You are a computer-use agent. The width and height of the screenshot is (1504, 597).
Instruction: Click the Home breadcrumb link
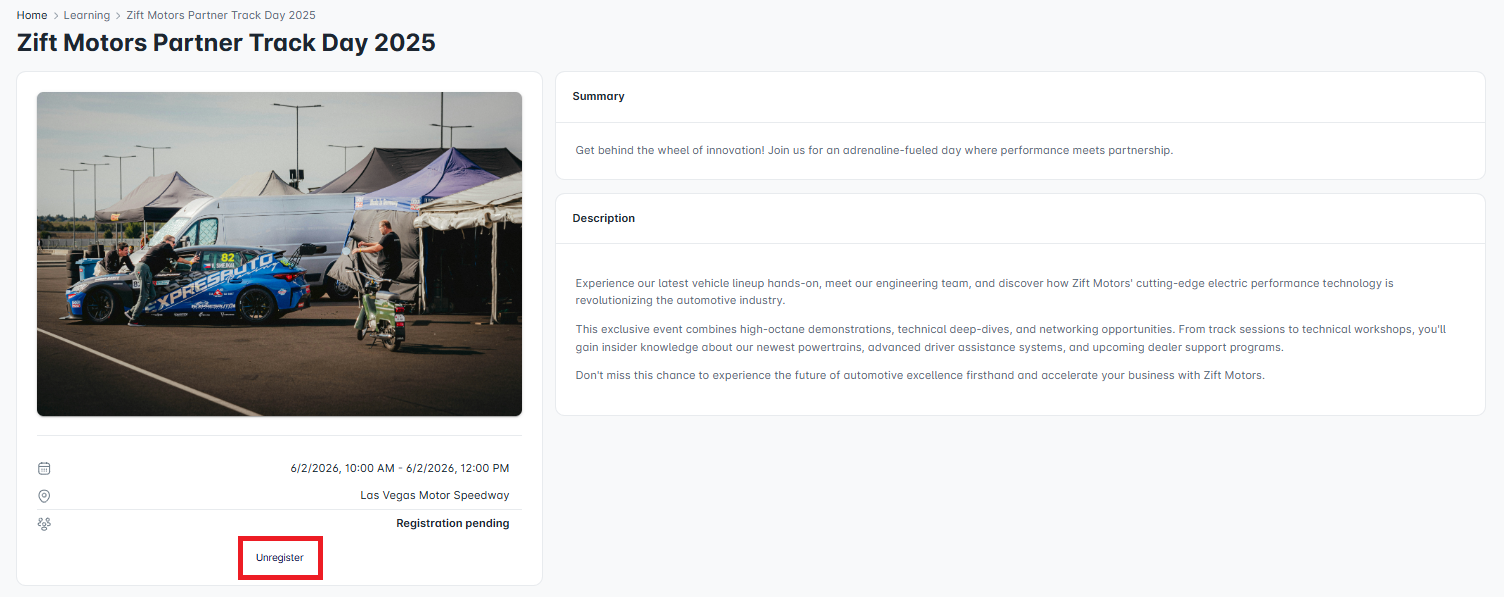click(x=32, y=15)
